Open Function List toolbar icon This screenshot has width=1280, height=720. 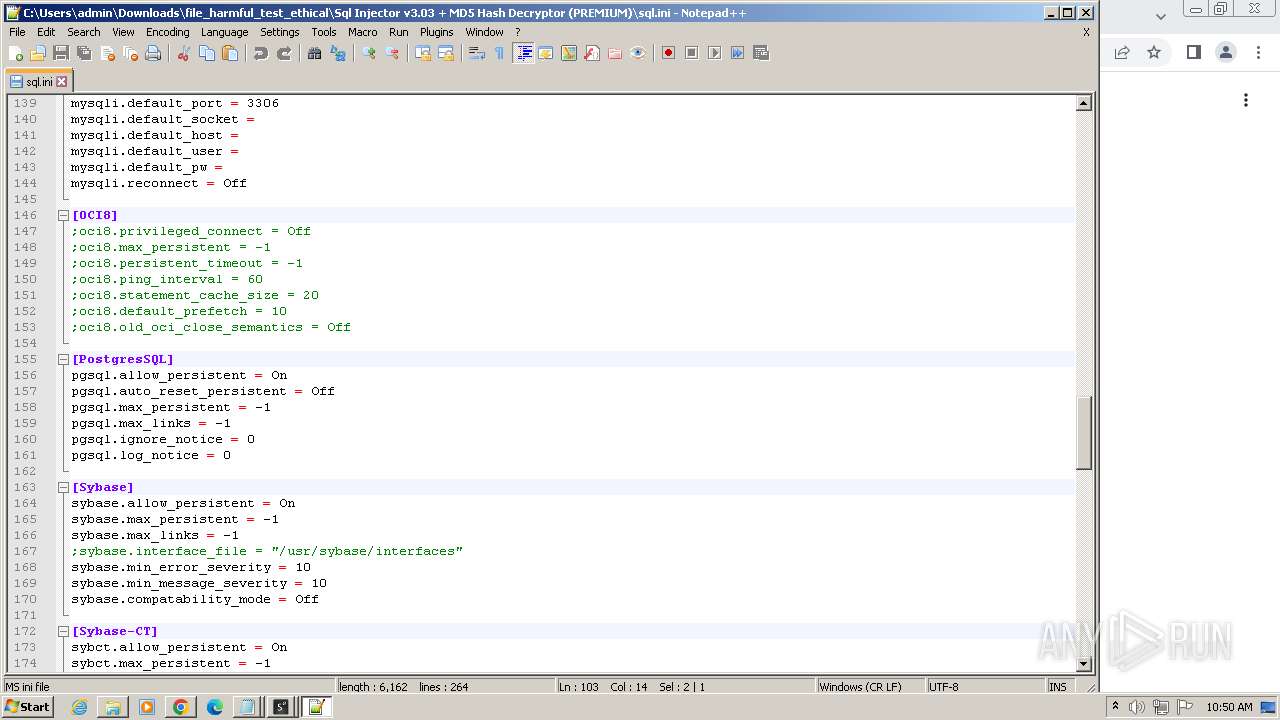(592, 53)
